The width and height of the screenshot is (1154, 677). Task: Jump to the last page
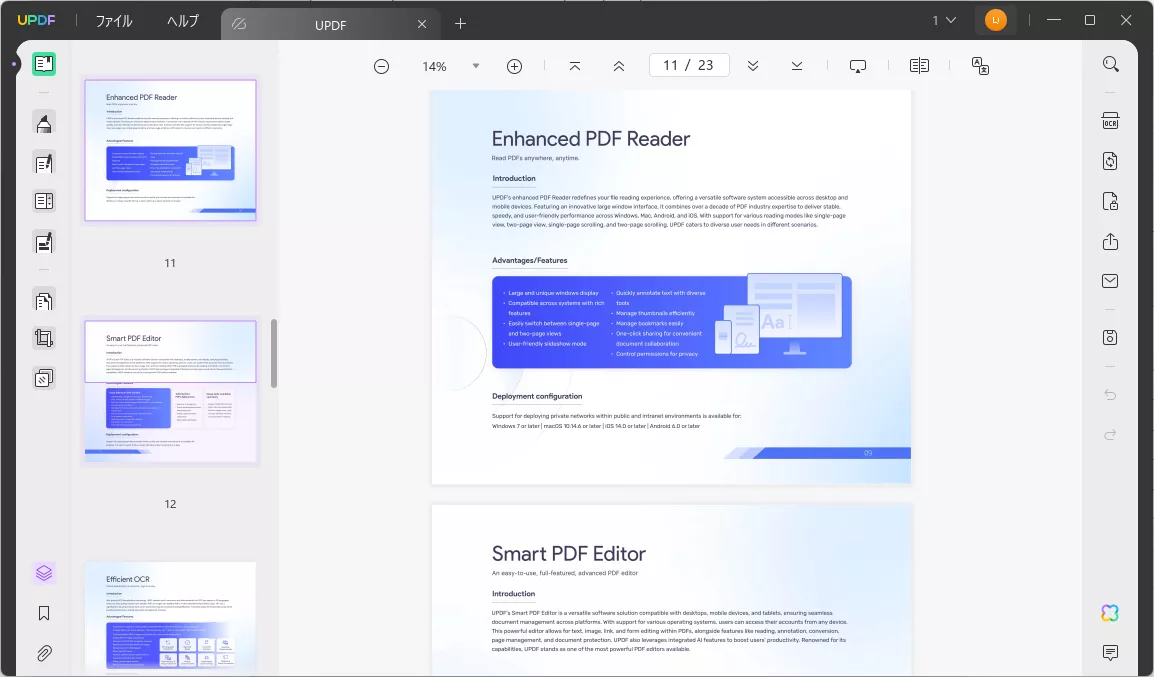797,66
